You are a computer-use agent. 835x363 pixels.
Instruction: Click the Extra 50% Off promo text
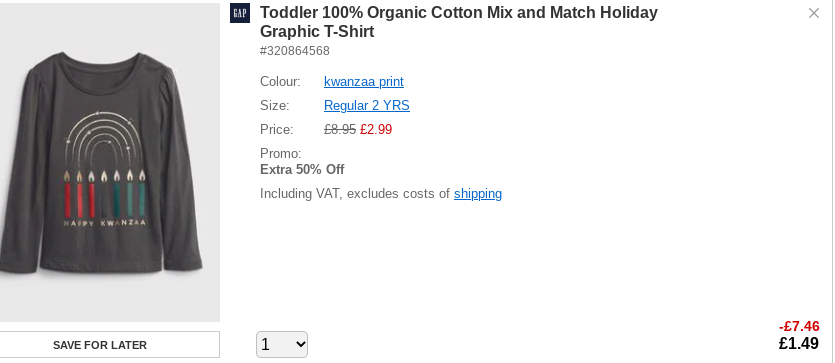(x=302, y=170)
